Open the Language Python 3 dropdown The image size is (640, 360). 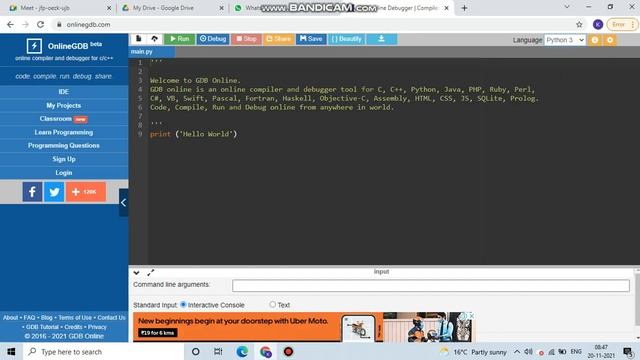(x=565, y=40)
